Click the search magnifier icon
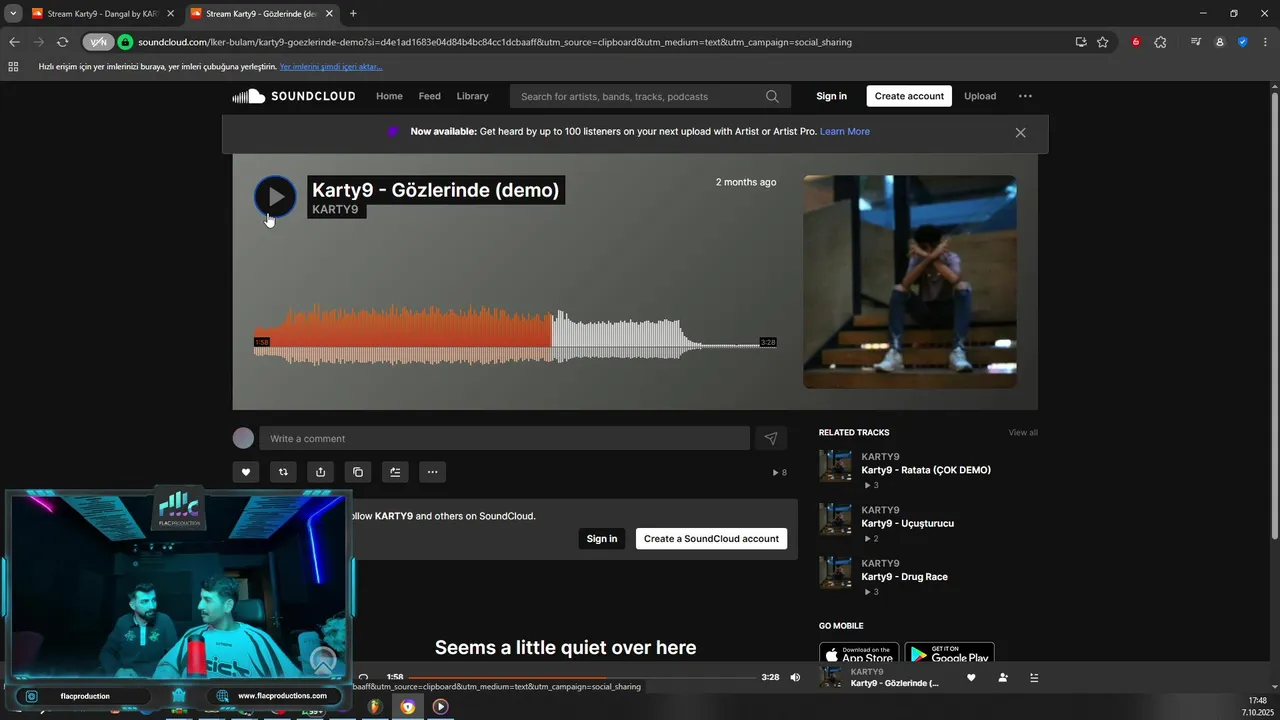The width and height of the screenshot is (1280, 720). point(772,96)
